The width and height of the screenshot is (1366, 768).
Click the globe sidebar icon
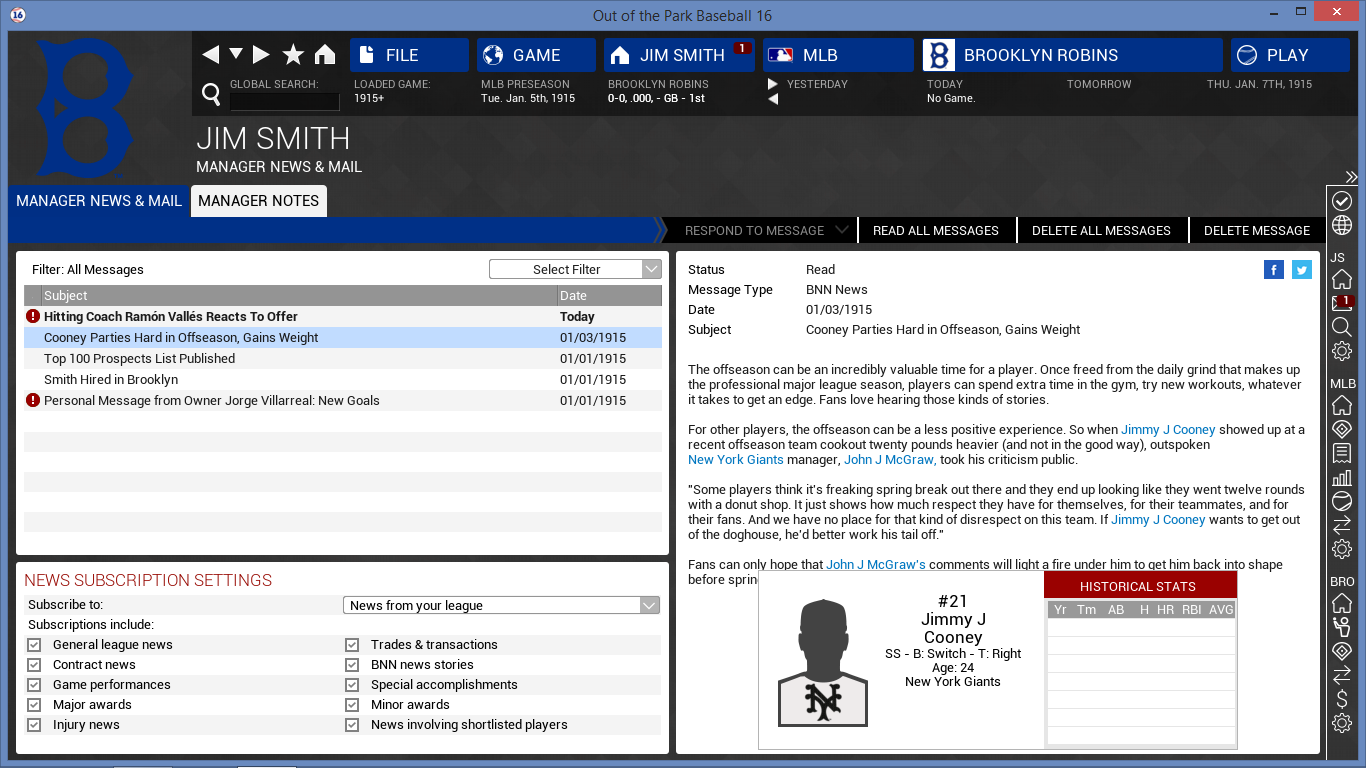pyautogui.click(x=1342, y=225)
